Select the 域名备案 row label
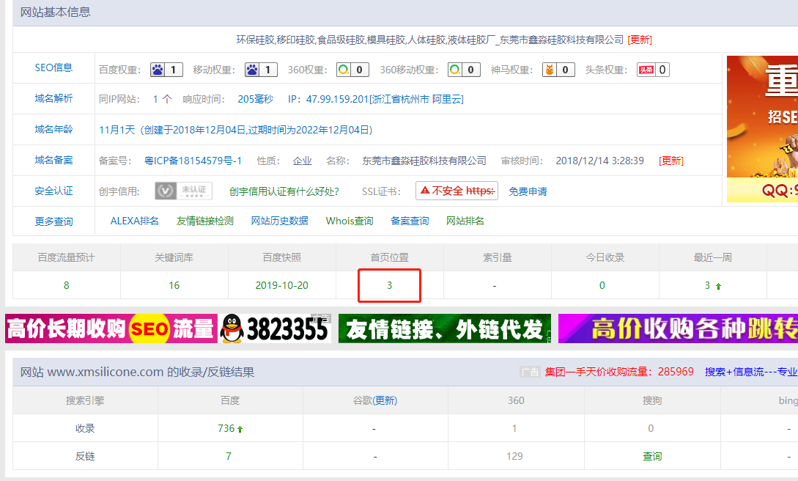The width and height of the screenshot is (798, 481). pos(53,160)
